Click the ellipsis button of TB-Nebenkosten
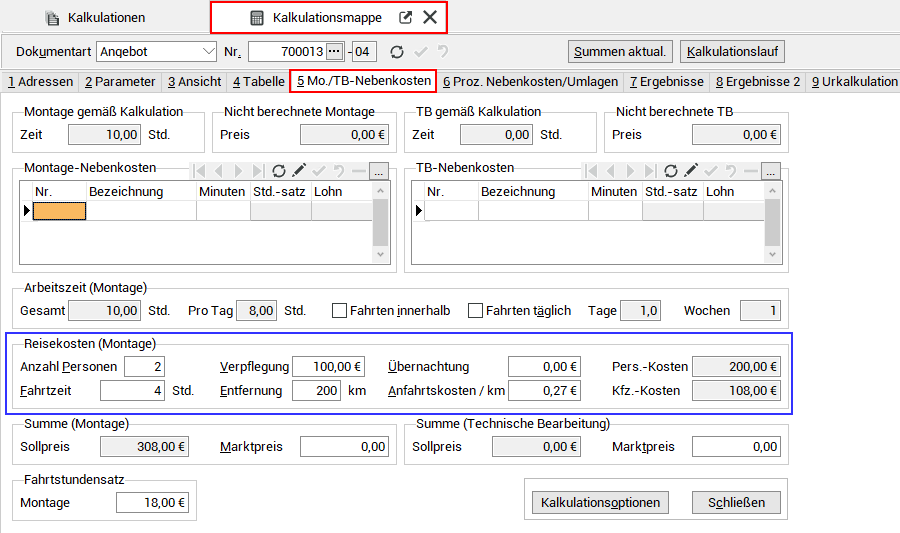The image size is (900, 533). click(x=769, y=171)
